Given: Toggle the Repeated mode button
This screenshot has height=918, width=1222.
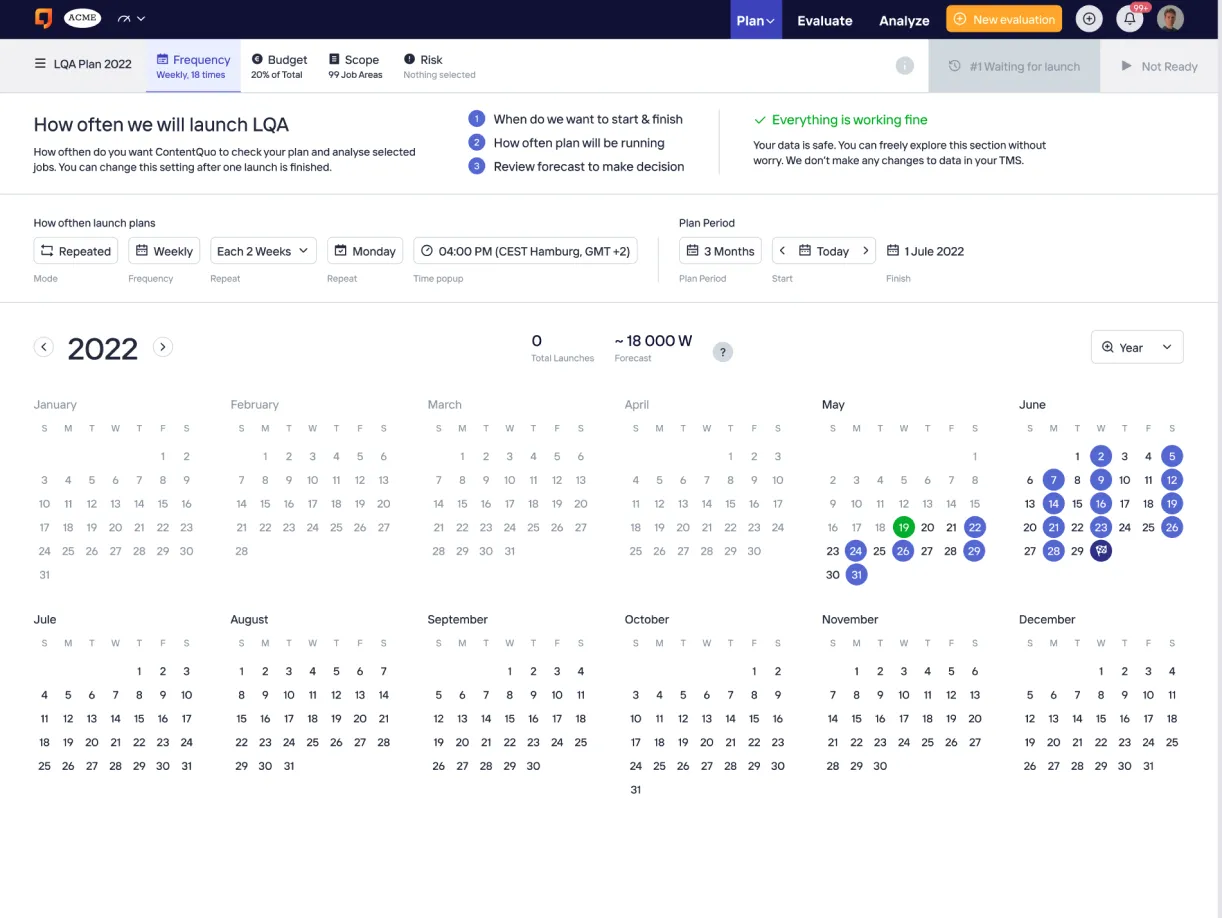Looking at the screenshot, I should point(76,251).
